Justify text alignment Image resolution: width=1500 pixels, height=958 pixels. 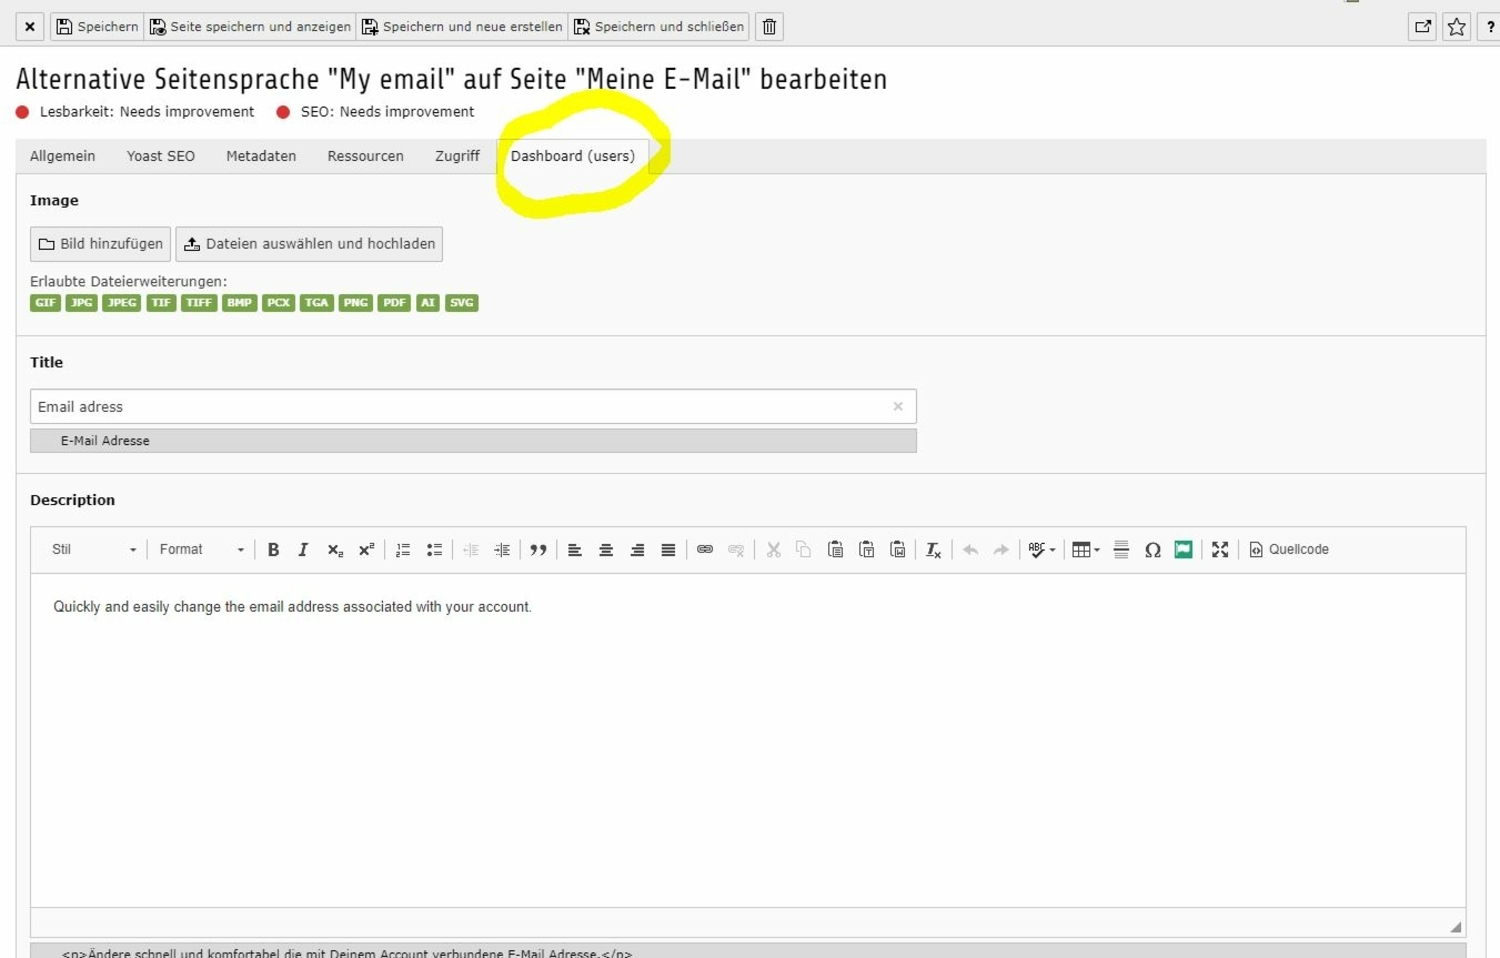coord(668,550)
